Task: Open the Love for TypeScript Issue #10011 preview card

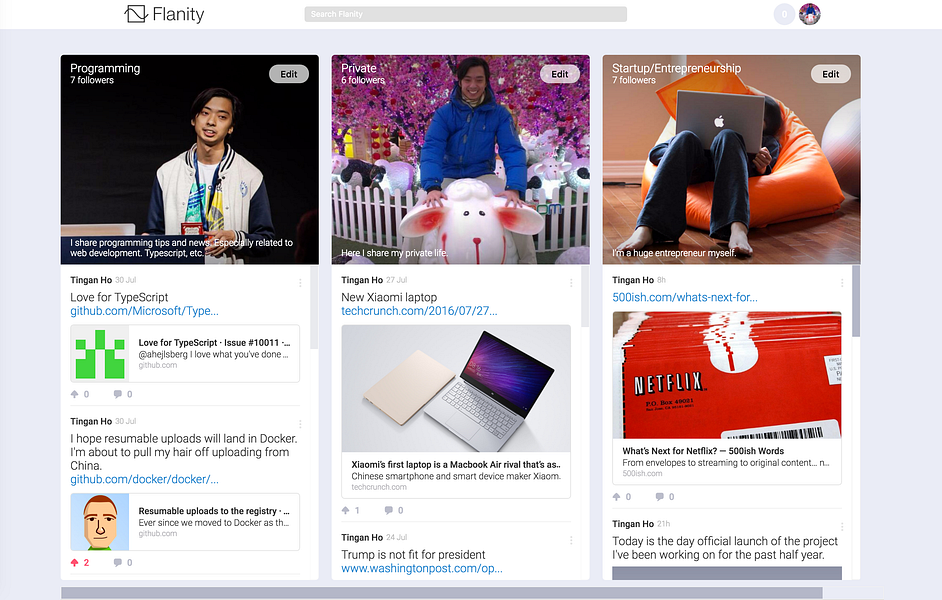Action: coord(185,354)
